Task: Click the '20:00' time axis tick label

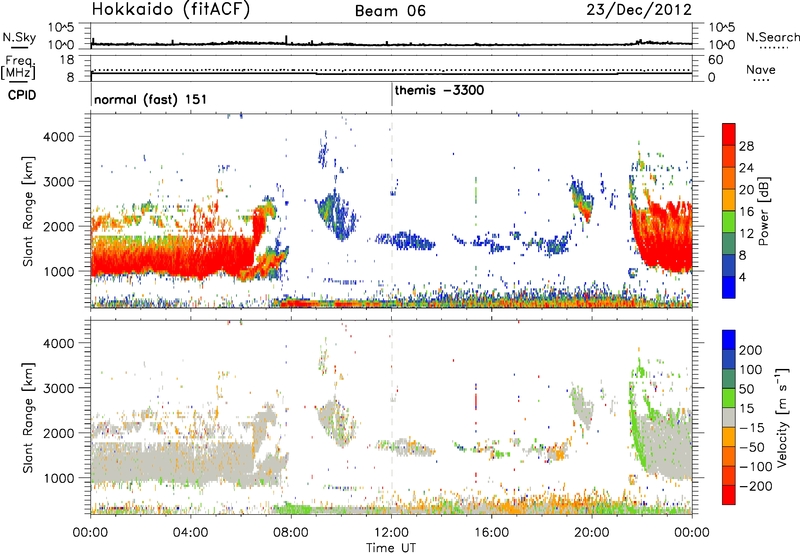Action: (x=592, y=533)
